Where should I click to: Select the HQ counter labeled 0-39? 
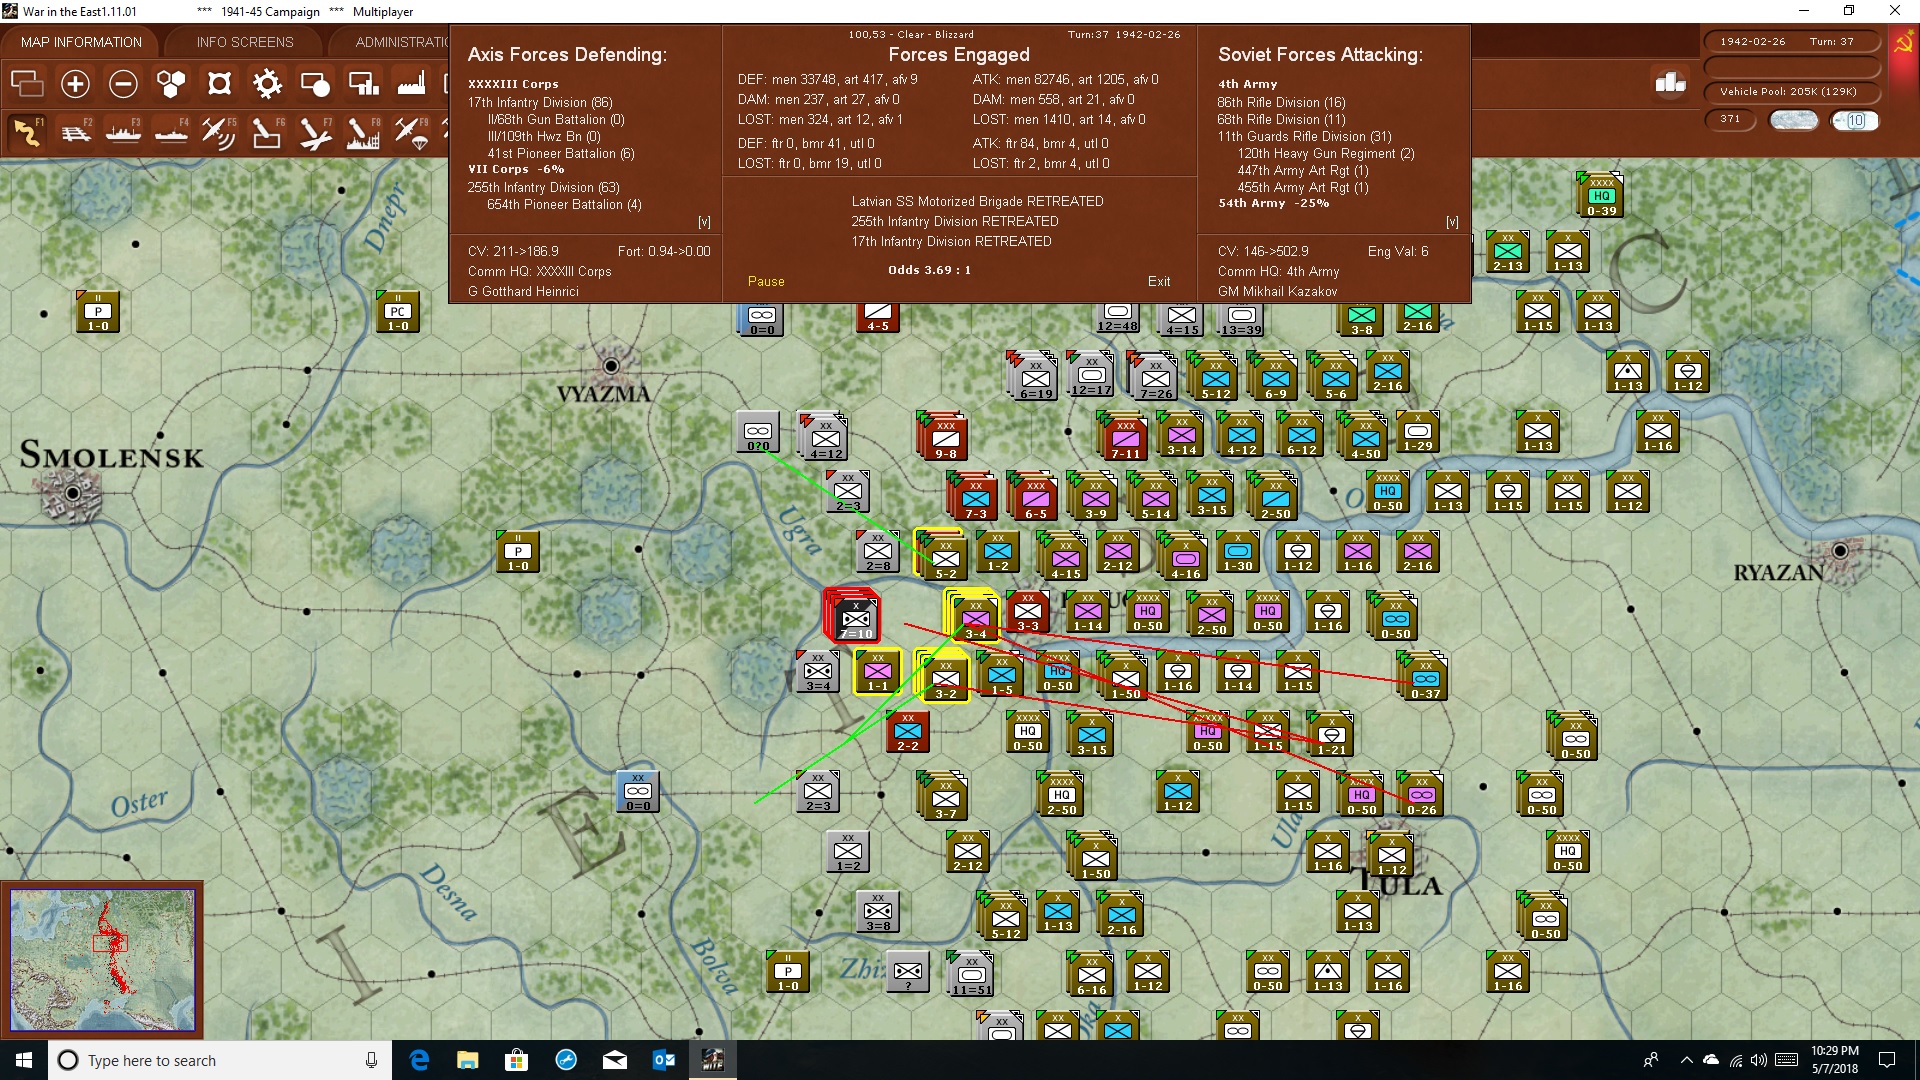coord(1601,195)
